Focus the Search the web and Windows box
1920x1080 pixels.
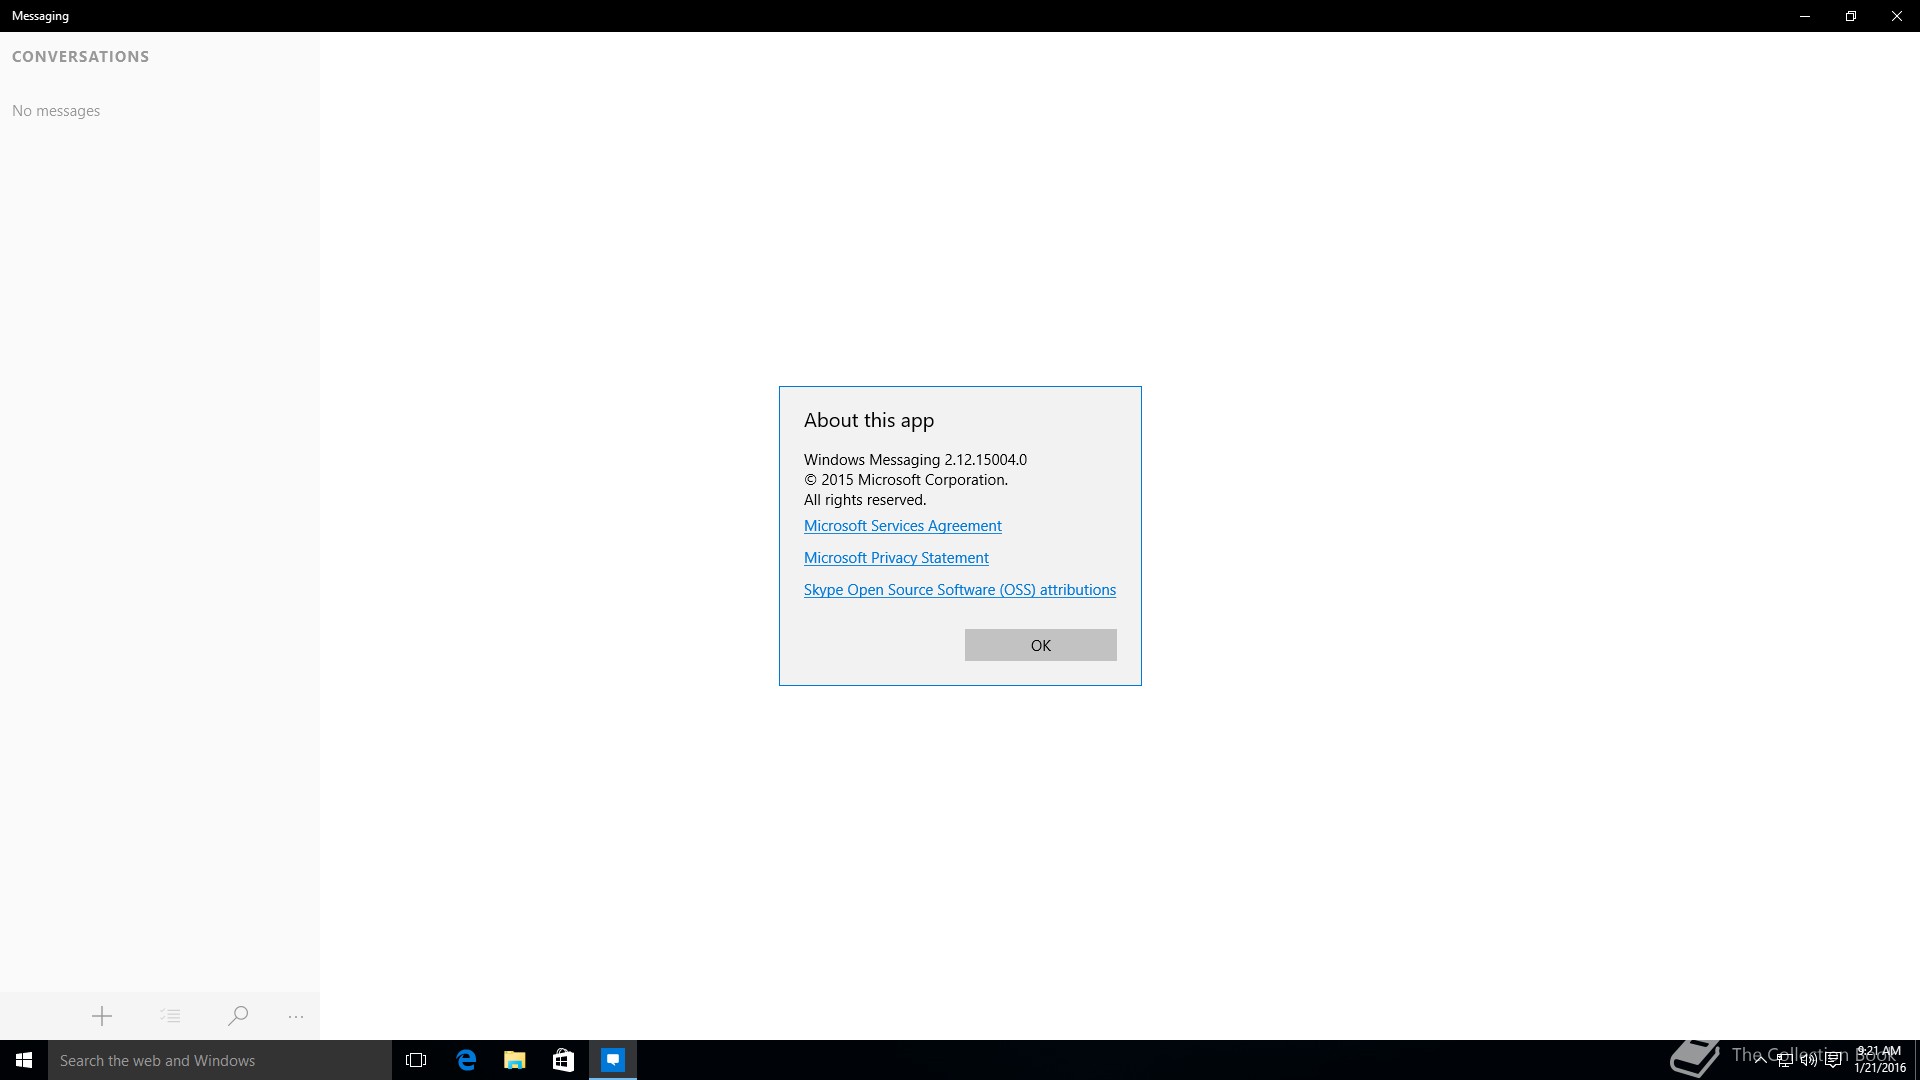tap(220, 1060)
